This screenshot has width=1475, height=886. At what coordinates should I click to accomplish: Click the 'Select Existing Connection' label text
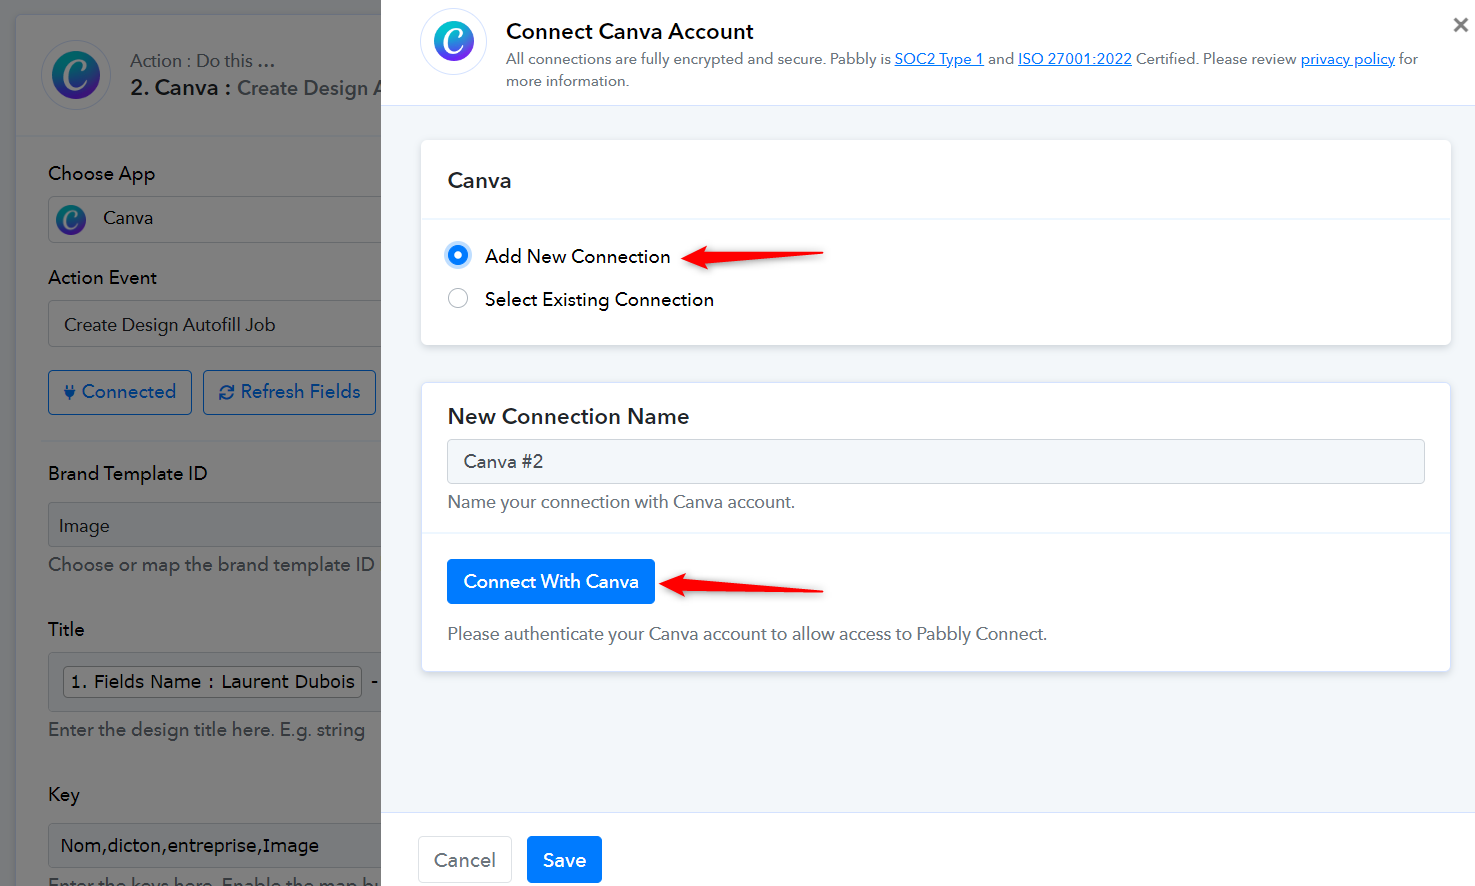pyautogui.click(x=599, y=299)
